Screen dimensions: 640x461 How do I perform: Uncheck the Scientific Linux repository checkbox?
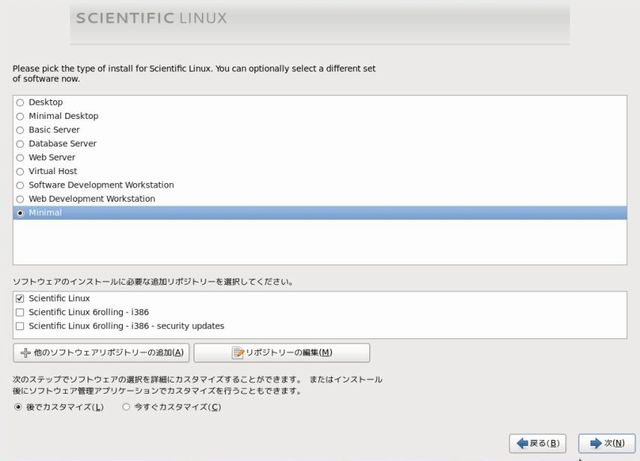tap(21, 298)
